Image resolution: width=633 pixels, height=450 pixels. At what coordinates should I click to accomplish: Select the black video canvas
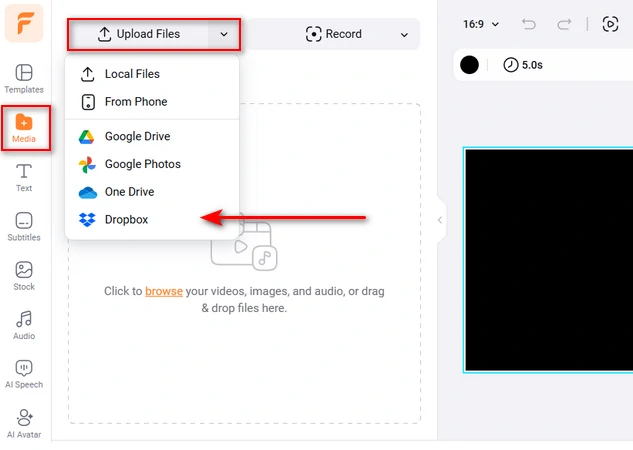549,260
